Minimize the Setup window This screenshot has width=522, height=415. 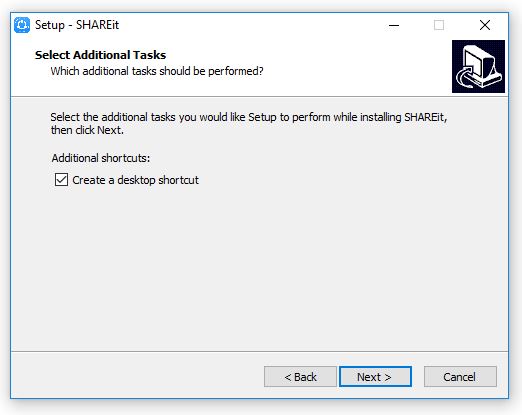coord(394,25)
